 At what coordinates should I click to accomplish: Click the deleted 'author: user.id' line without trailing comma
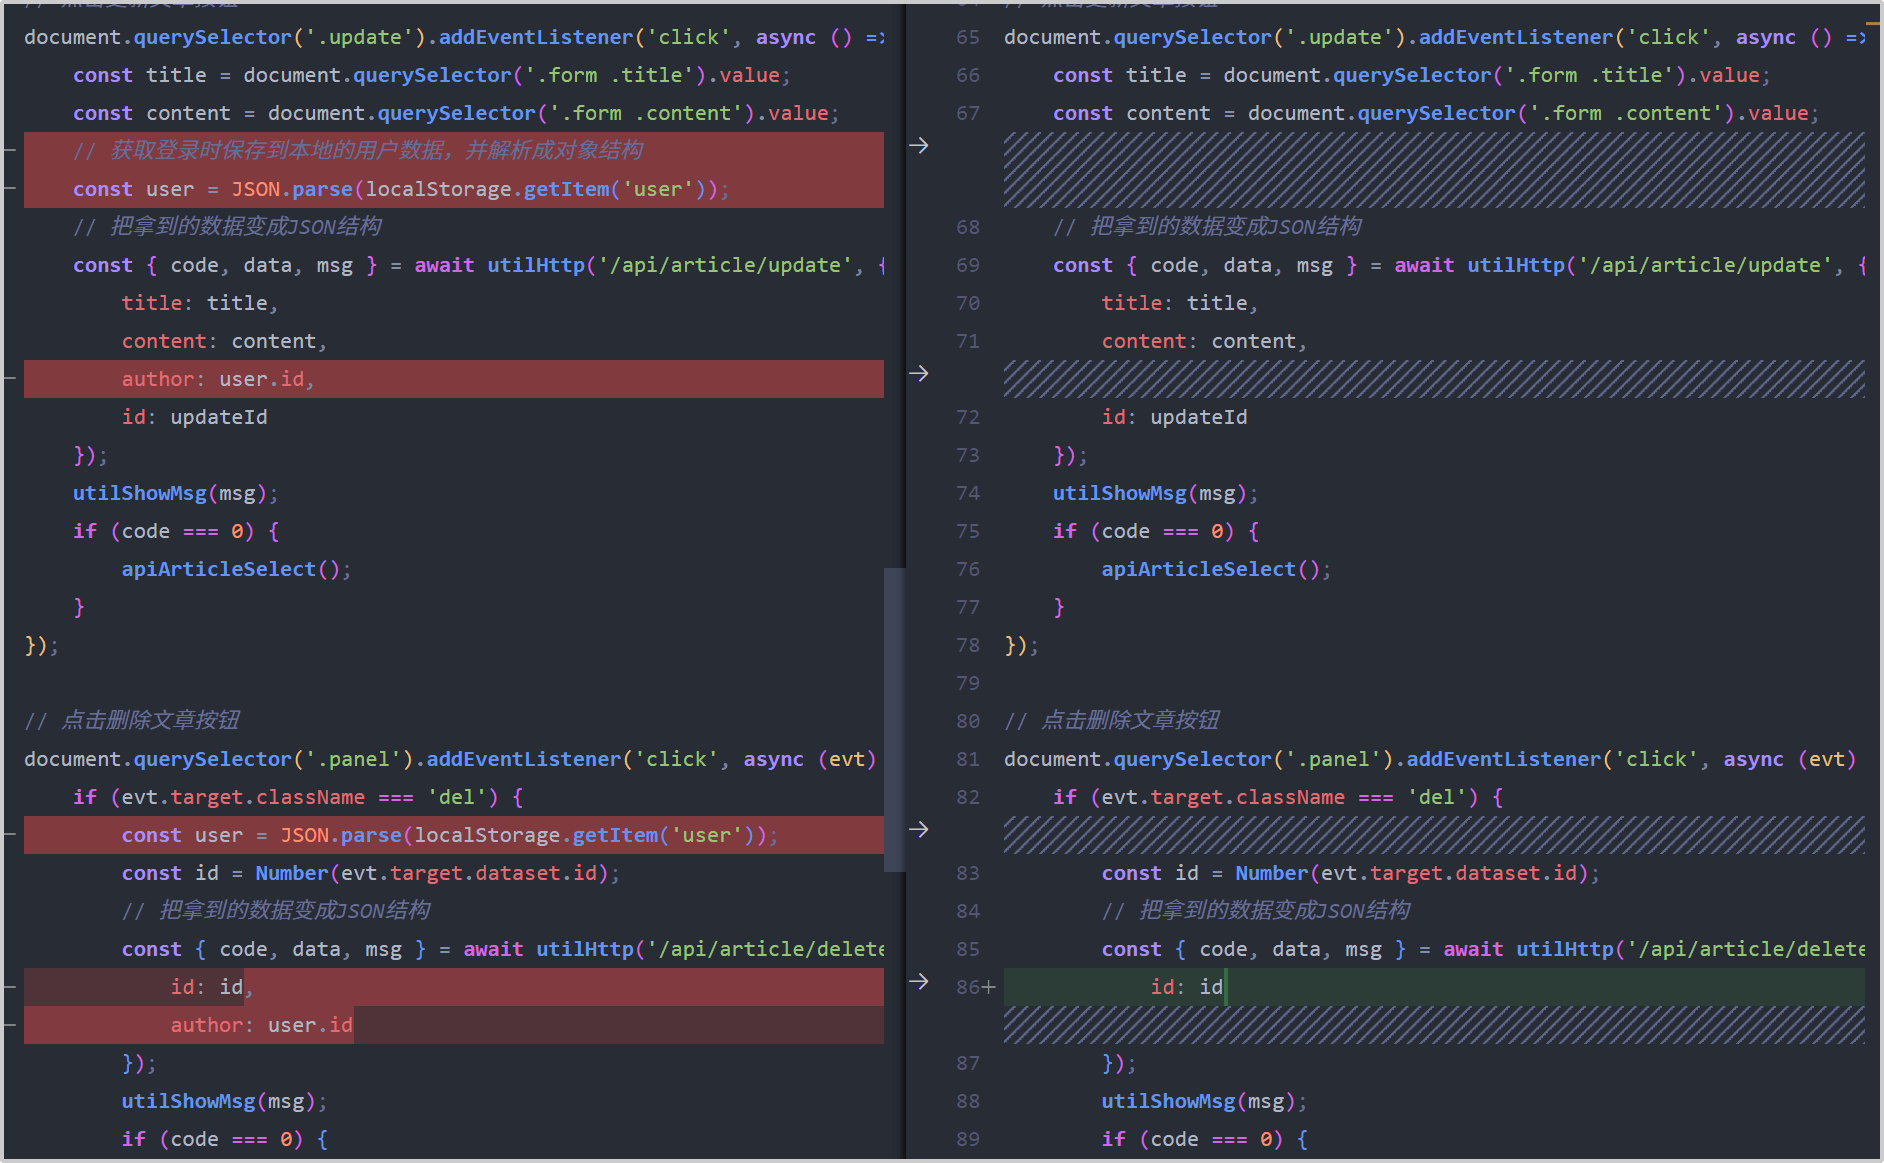(261, 1026)
